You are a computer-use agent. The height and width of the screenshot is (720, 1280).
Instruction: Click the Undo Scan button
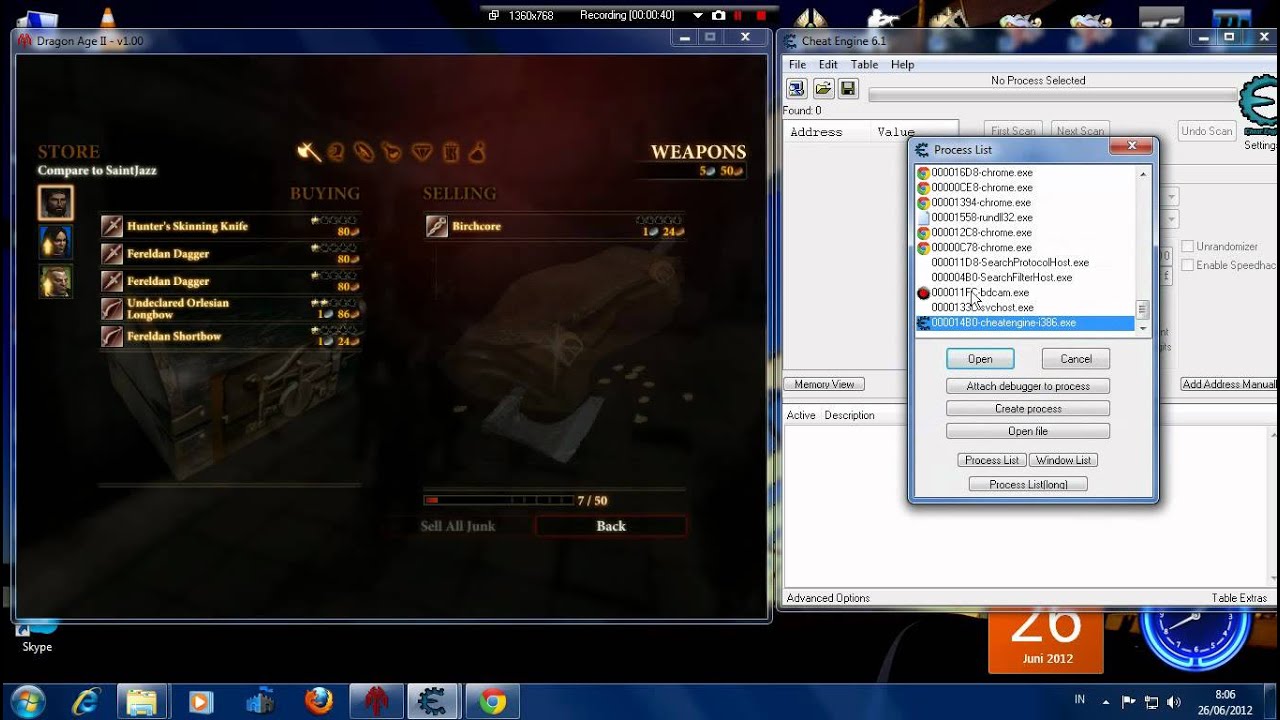pos(1206,131)
